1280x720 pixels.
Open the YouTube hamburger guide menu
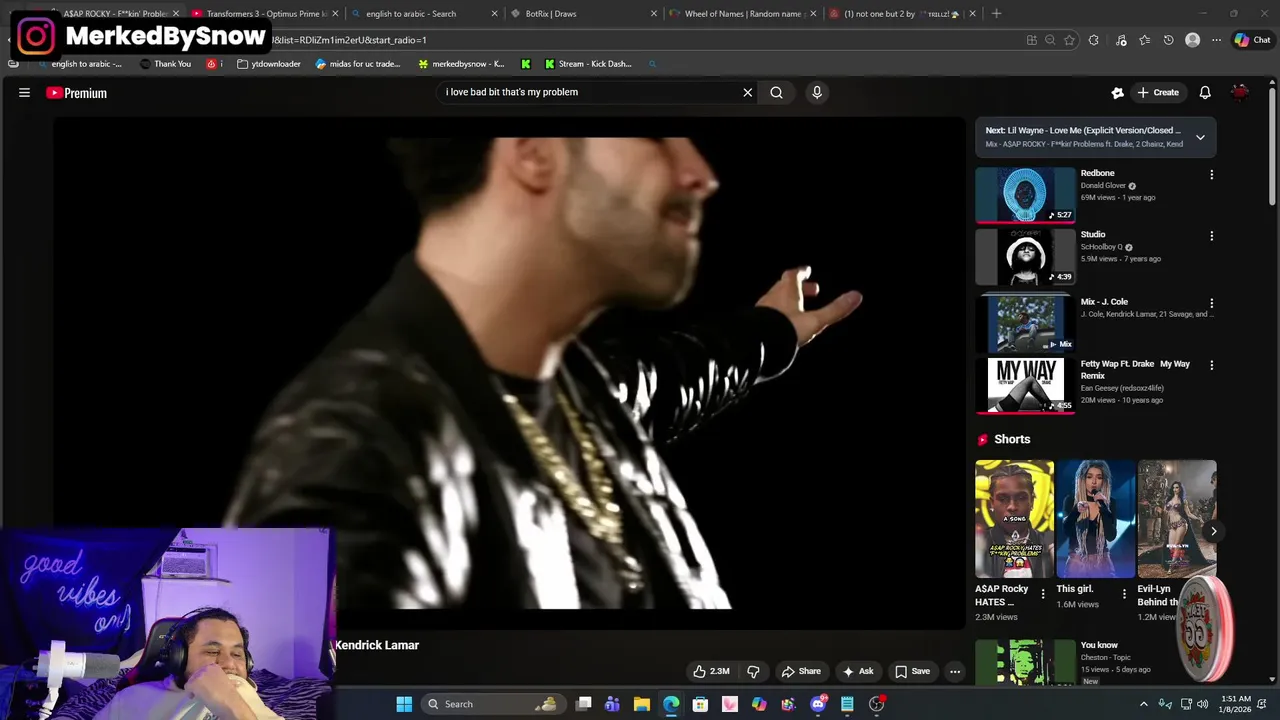24,93
